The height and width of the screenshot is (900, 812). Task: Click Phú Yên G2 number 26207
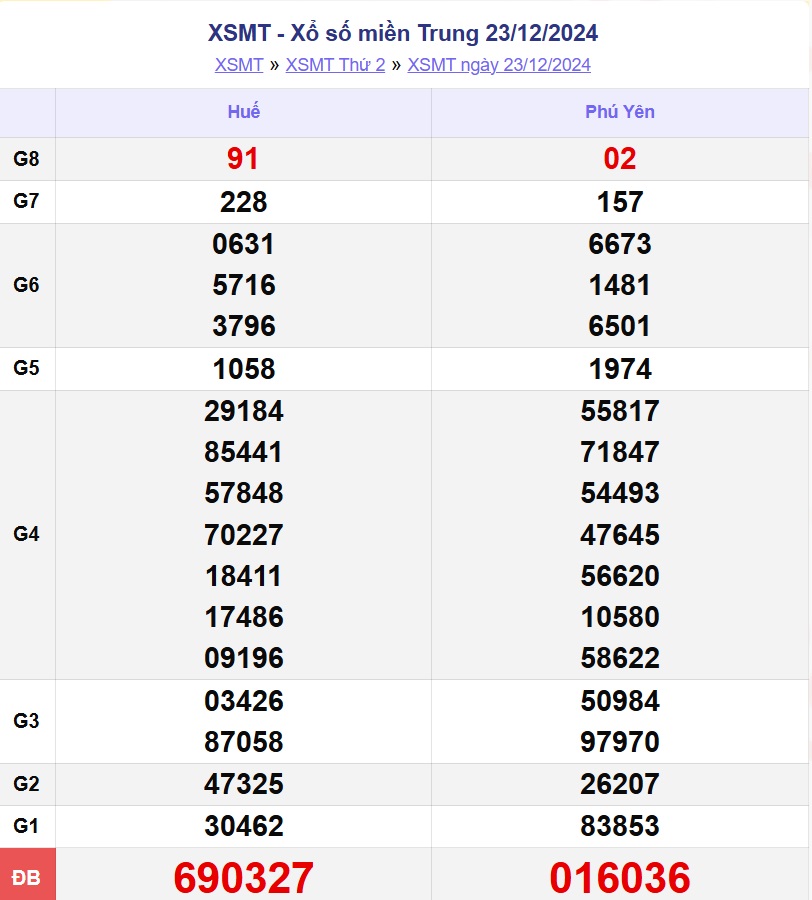(x=620, y=784)
